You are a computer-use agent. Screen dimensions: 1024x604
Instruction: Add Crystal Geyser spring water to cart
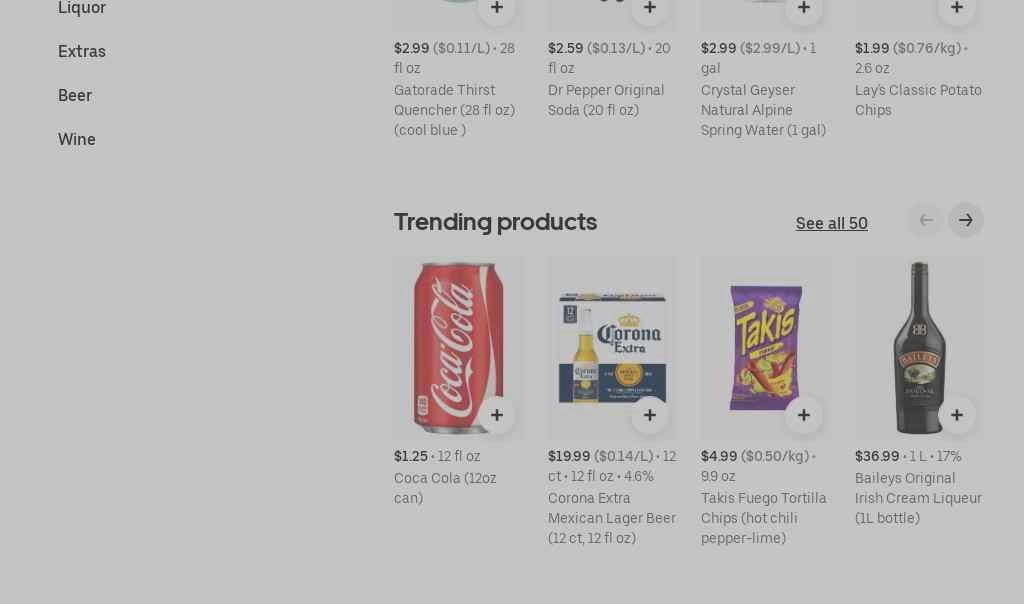[804, 9]
